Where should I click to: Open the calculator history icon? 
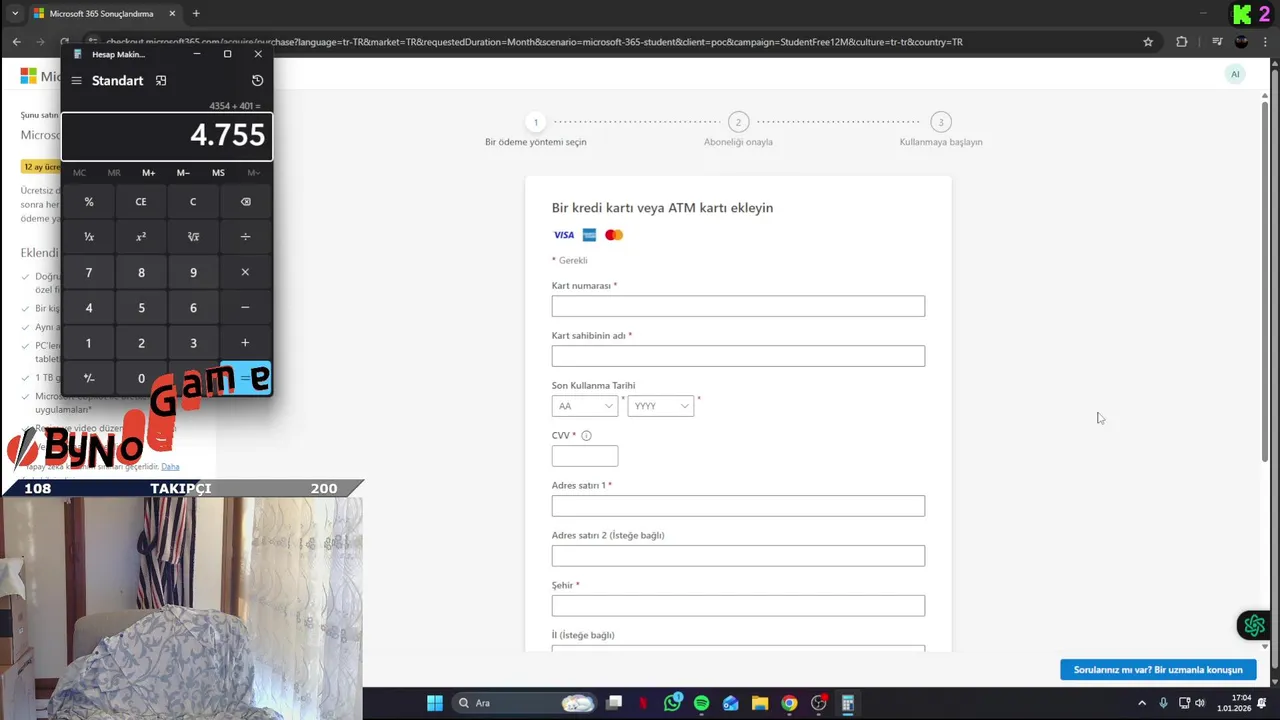coord(257,81)
